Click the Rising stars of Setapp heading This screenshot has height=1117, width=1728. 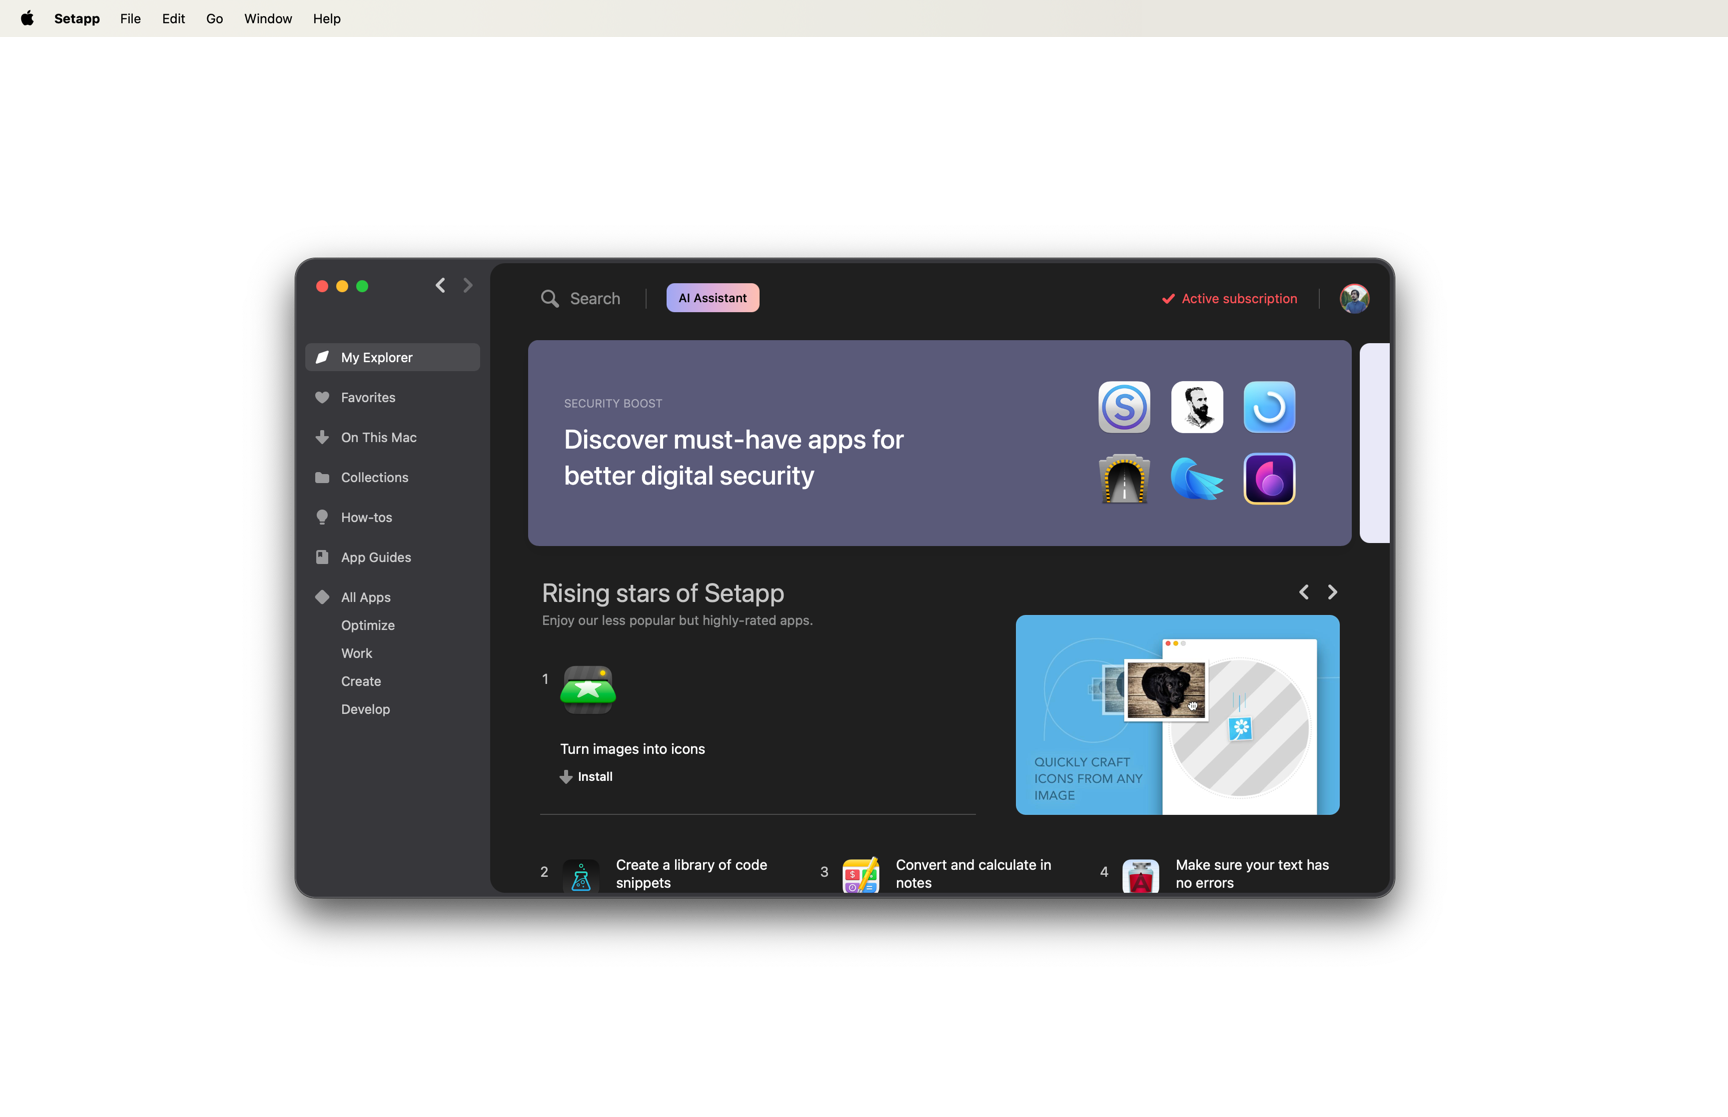click(x=663, y=593)
